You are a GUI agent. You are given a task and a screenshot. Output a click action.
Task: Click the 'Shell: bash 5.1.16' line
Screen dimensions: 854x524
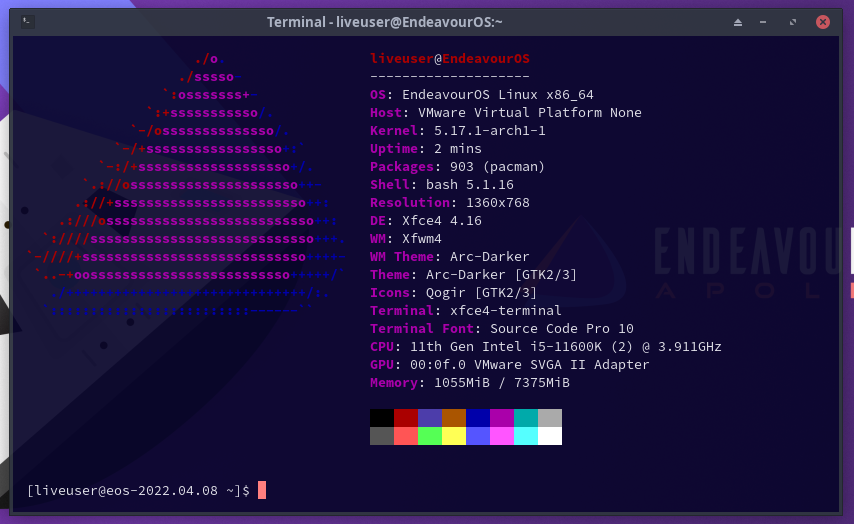tap(442, 185)
